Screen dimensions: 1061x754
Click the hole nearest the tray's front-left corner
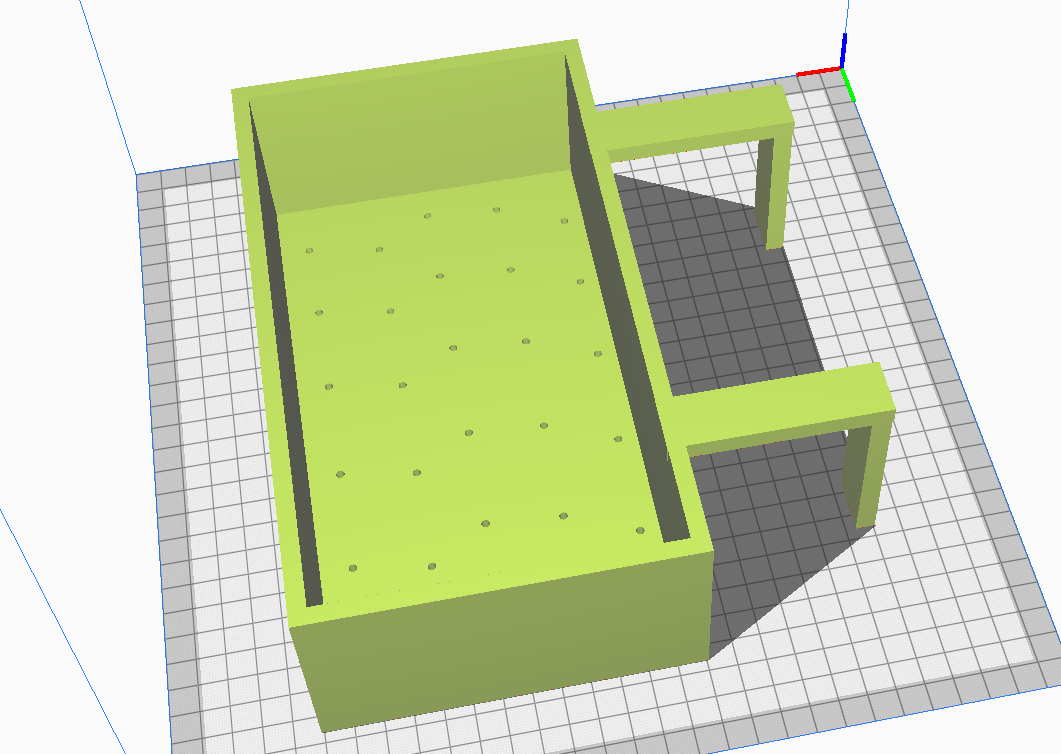pyautogui.click(x=353, y=568)
